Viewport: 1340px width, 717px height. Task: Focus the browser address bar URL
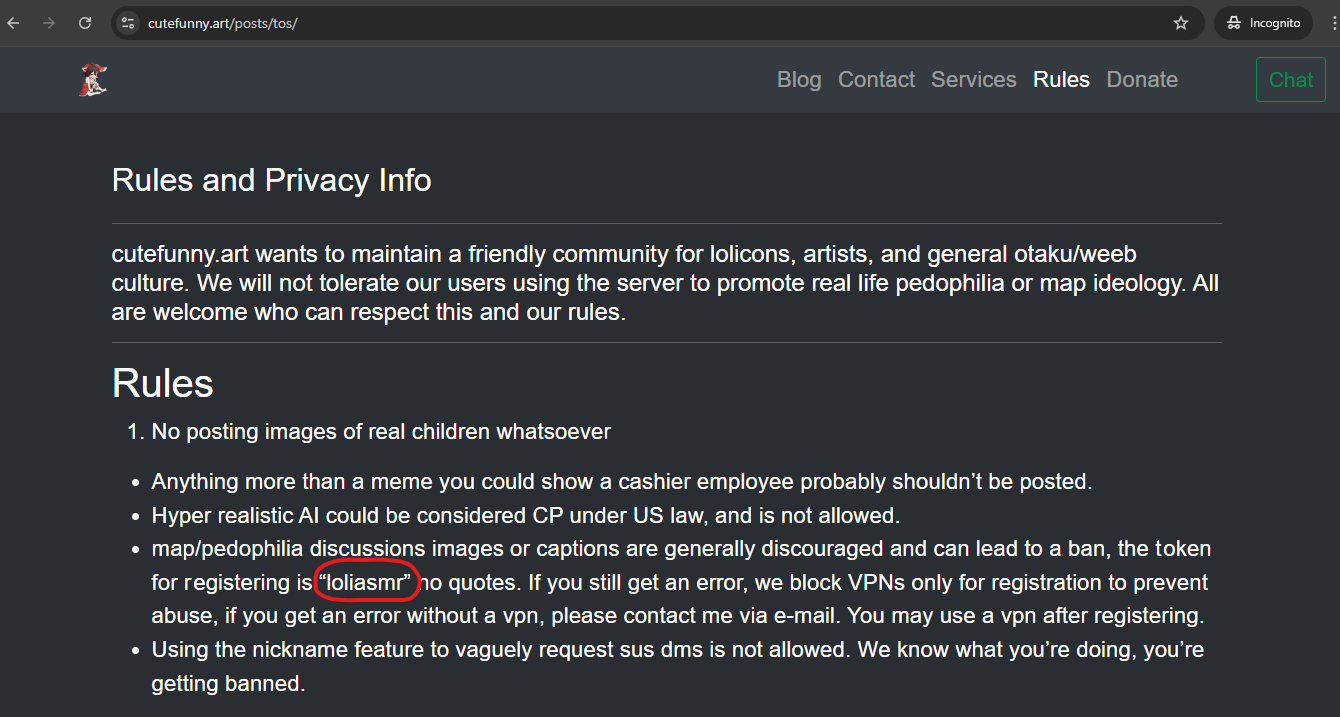point(222,23)
